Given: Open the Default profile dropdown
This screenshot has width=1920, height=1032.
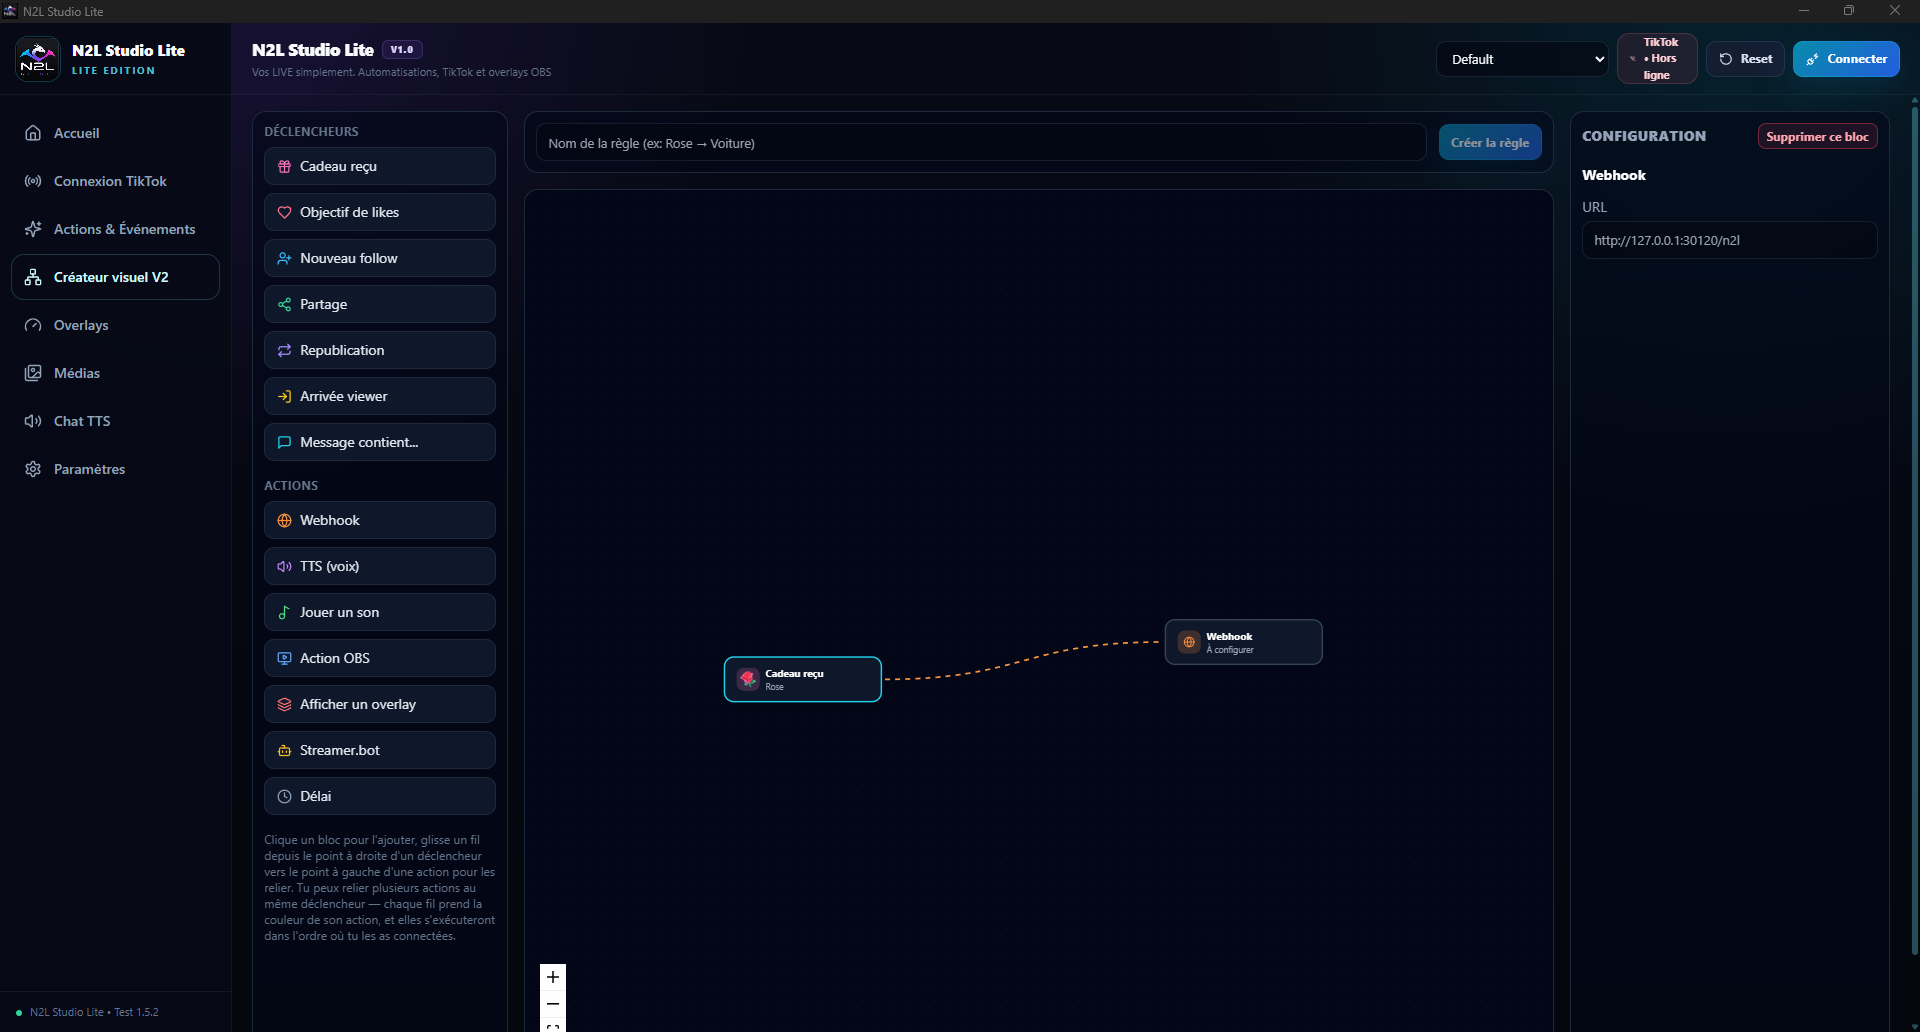Looking at the screenshot, I should coord(1522,59).
